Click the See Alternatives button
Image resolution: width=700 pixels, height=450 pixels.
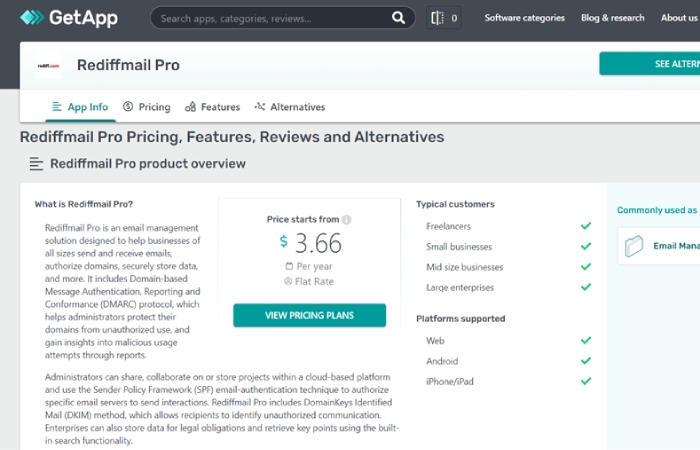[650, 64]
